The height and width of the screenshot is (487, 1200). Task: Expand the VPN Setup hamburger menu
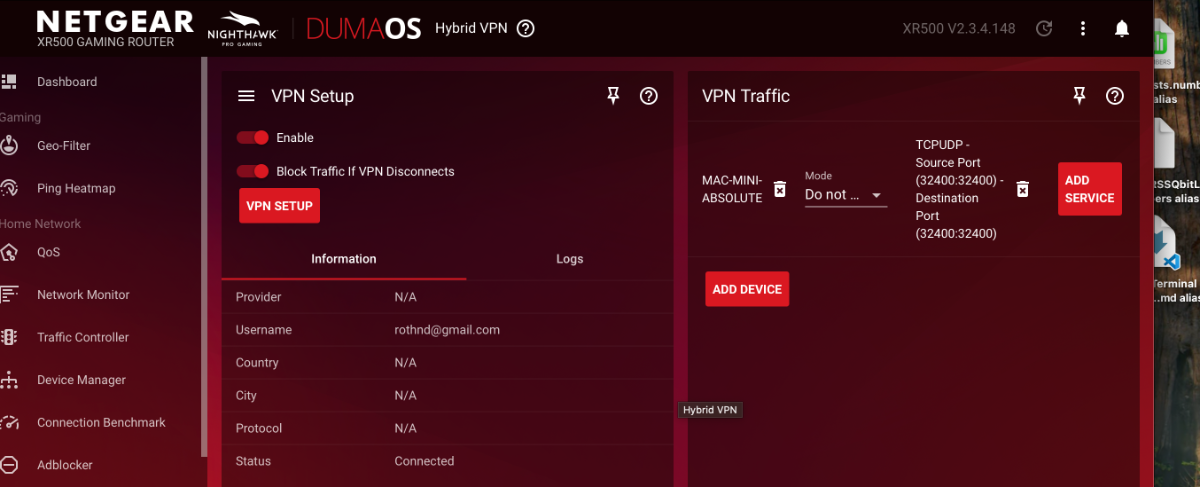tap(246, 96)
